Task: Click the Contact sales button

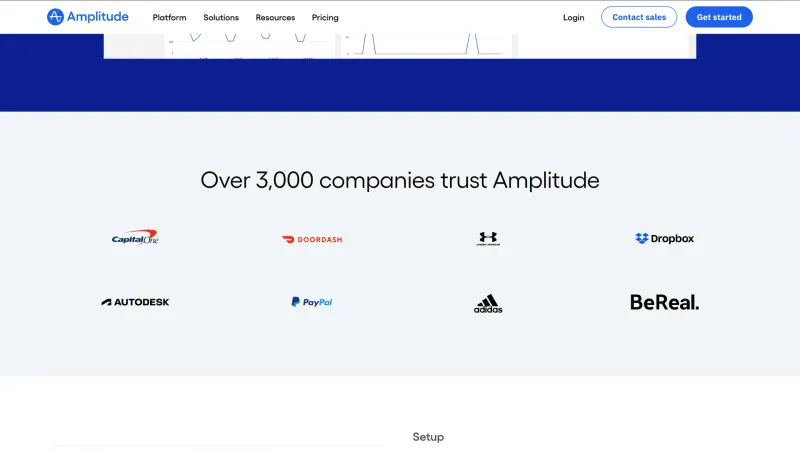Action: [x=639, y=17]
